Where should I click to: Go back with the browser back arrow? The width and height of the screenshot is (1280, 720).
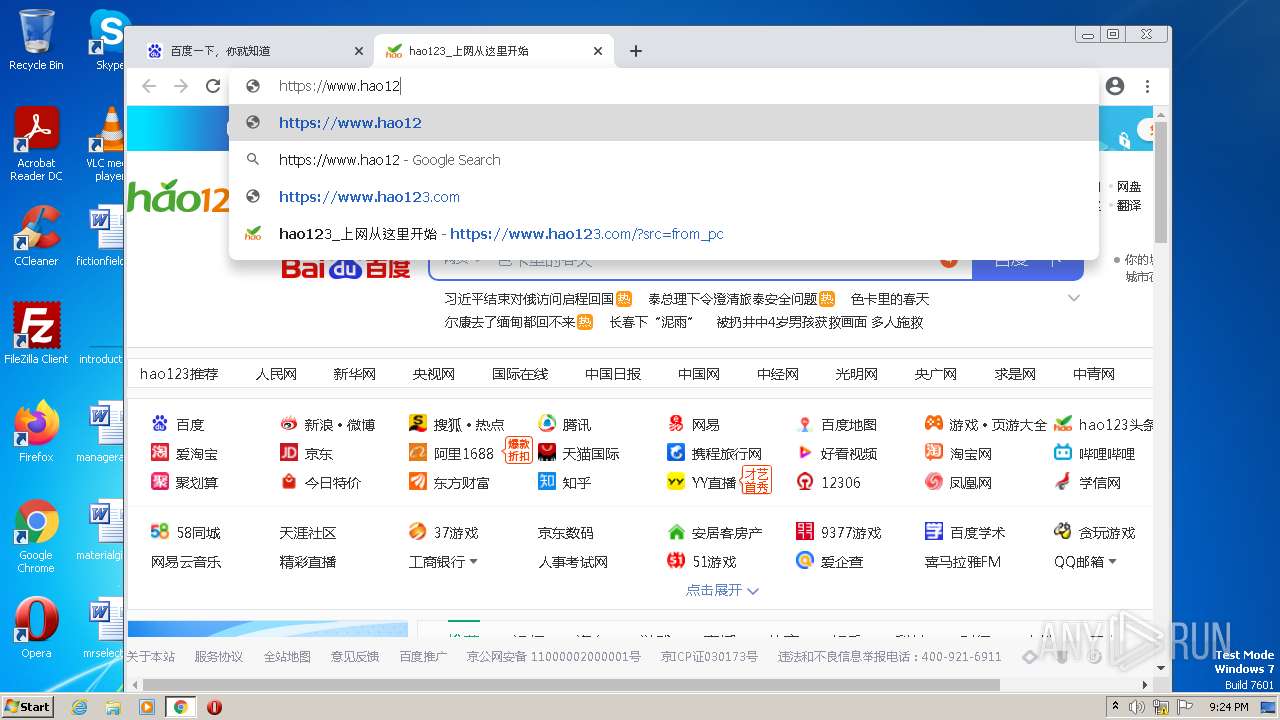coord(149,86)
